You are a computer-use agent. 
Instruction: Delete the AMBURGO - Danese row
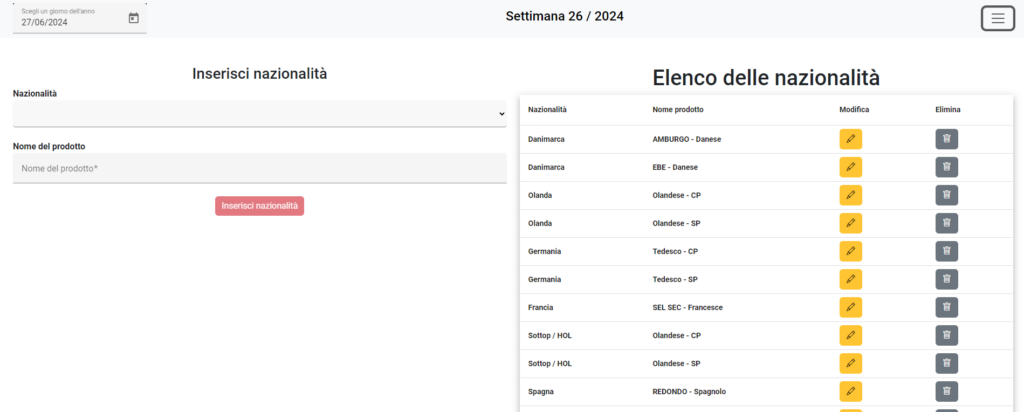pos(946,139)
